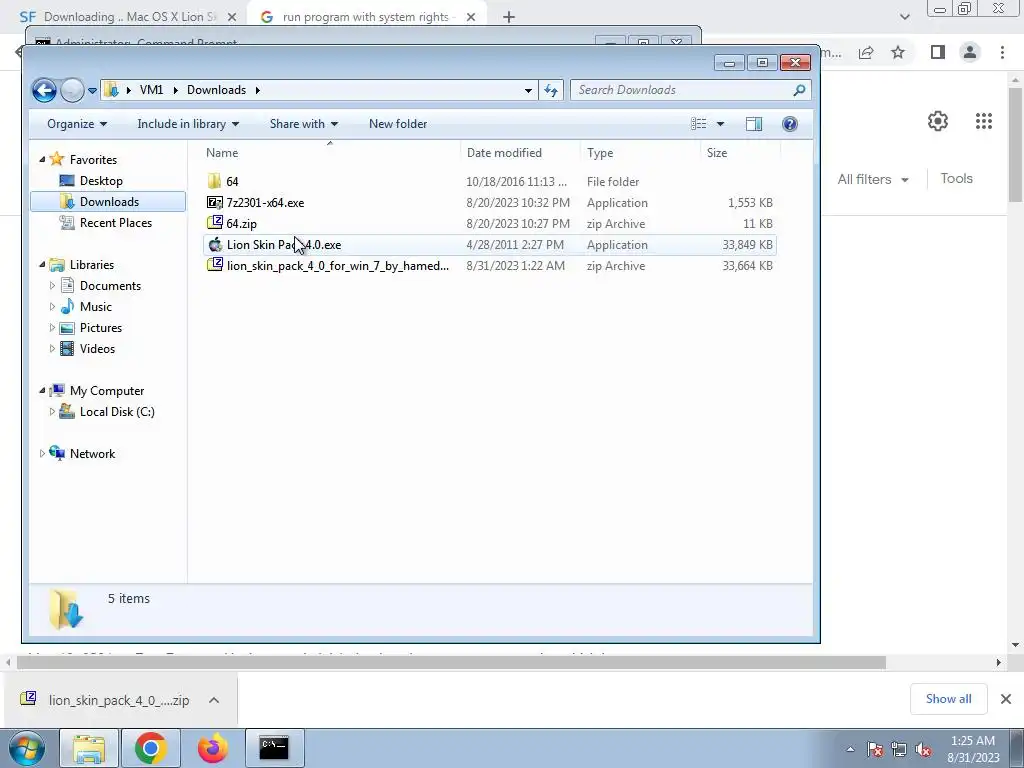Select the 64 folder
Screen dimensions: 1024x768
point(490,182)
